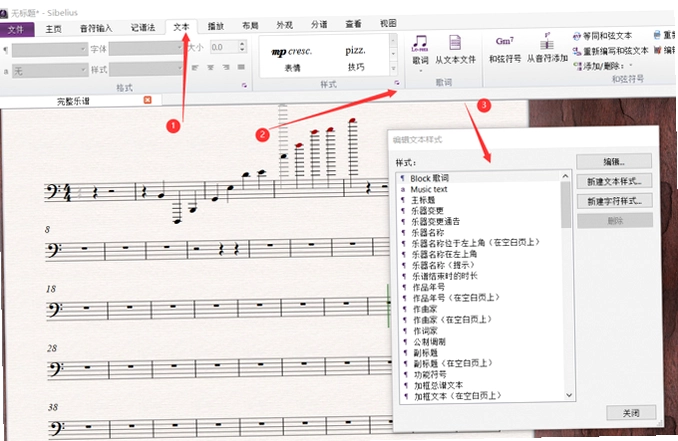Expand the 添加/删除 dropdown
The image size is (678, 441).
pos(630,66)
